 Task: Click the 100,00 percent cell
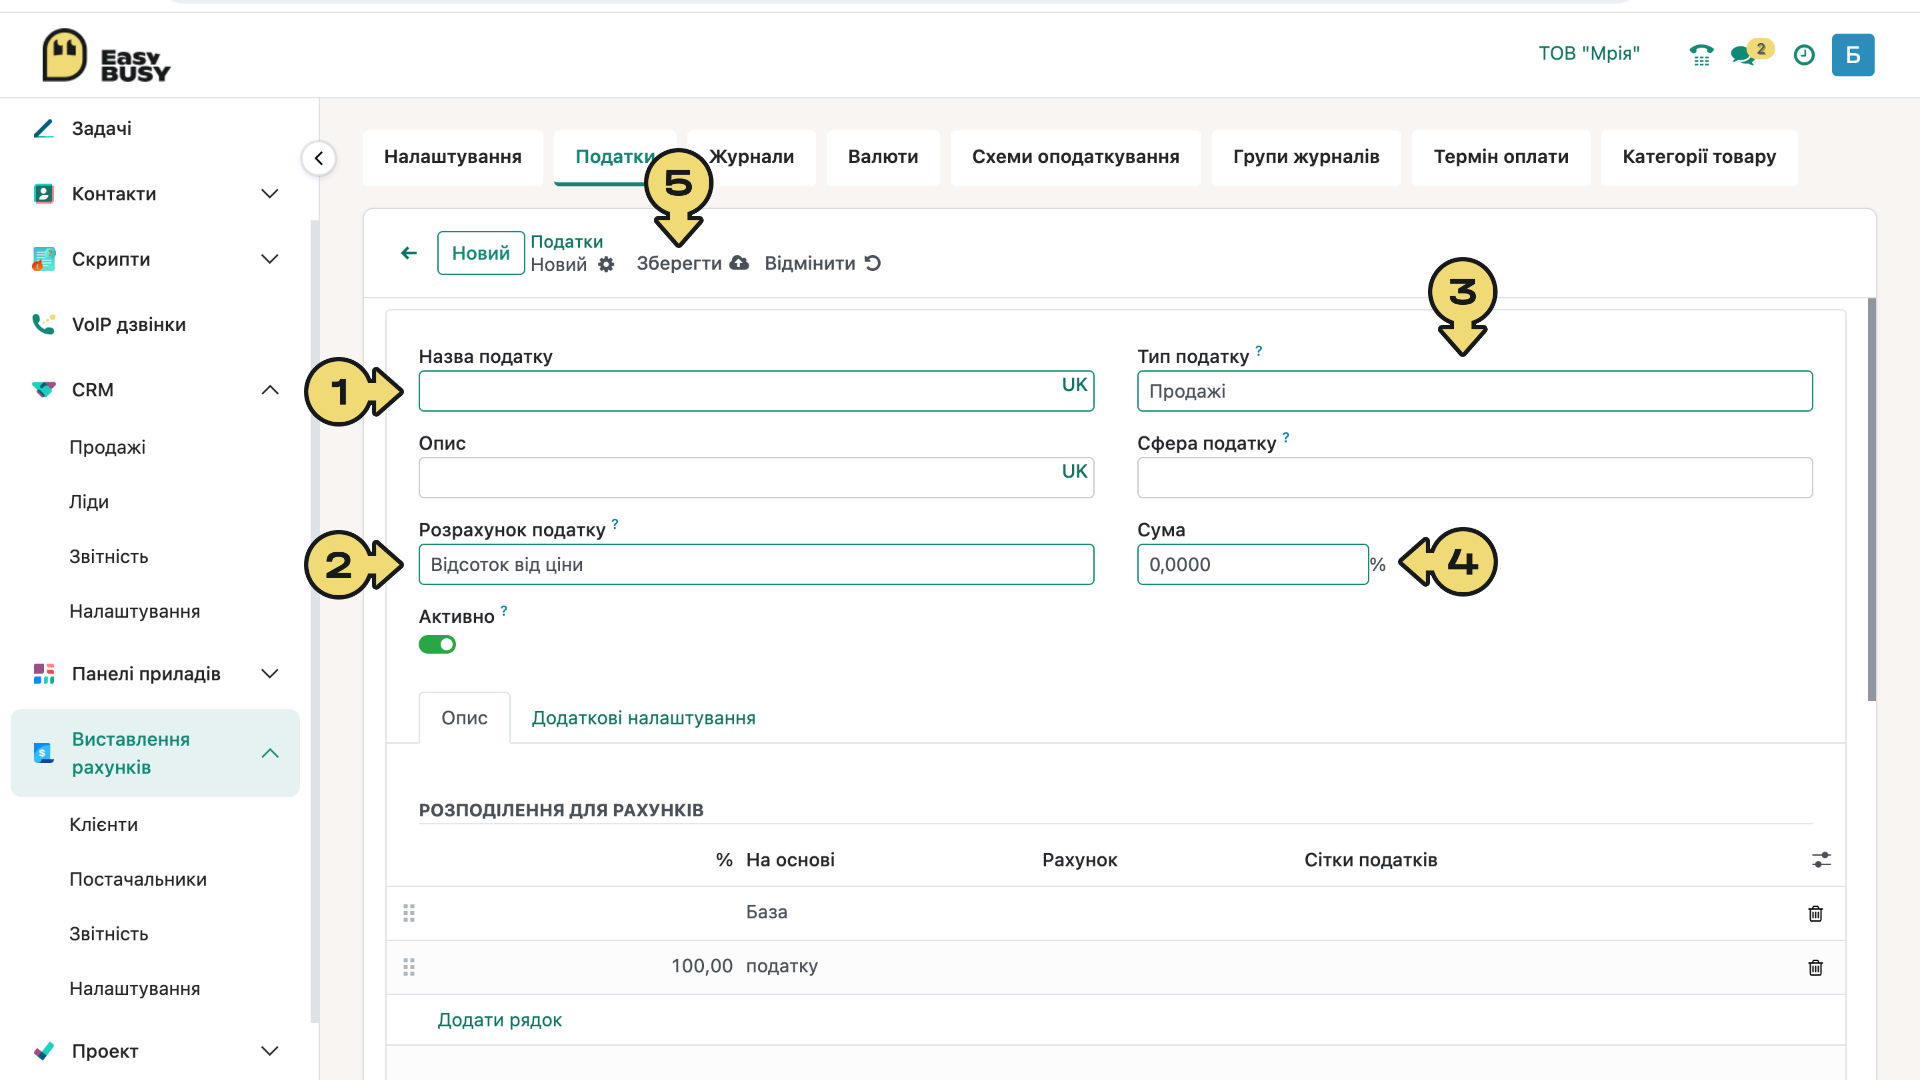[701, 967]
